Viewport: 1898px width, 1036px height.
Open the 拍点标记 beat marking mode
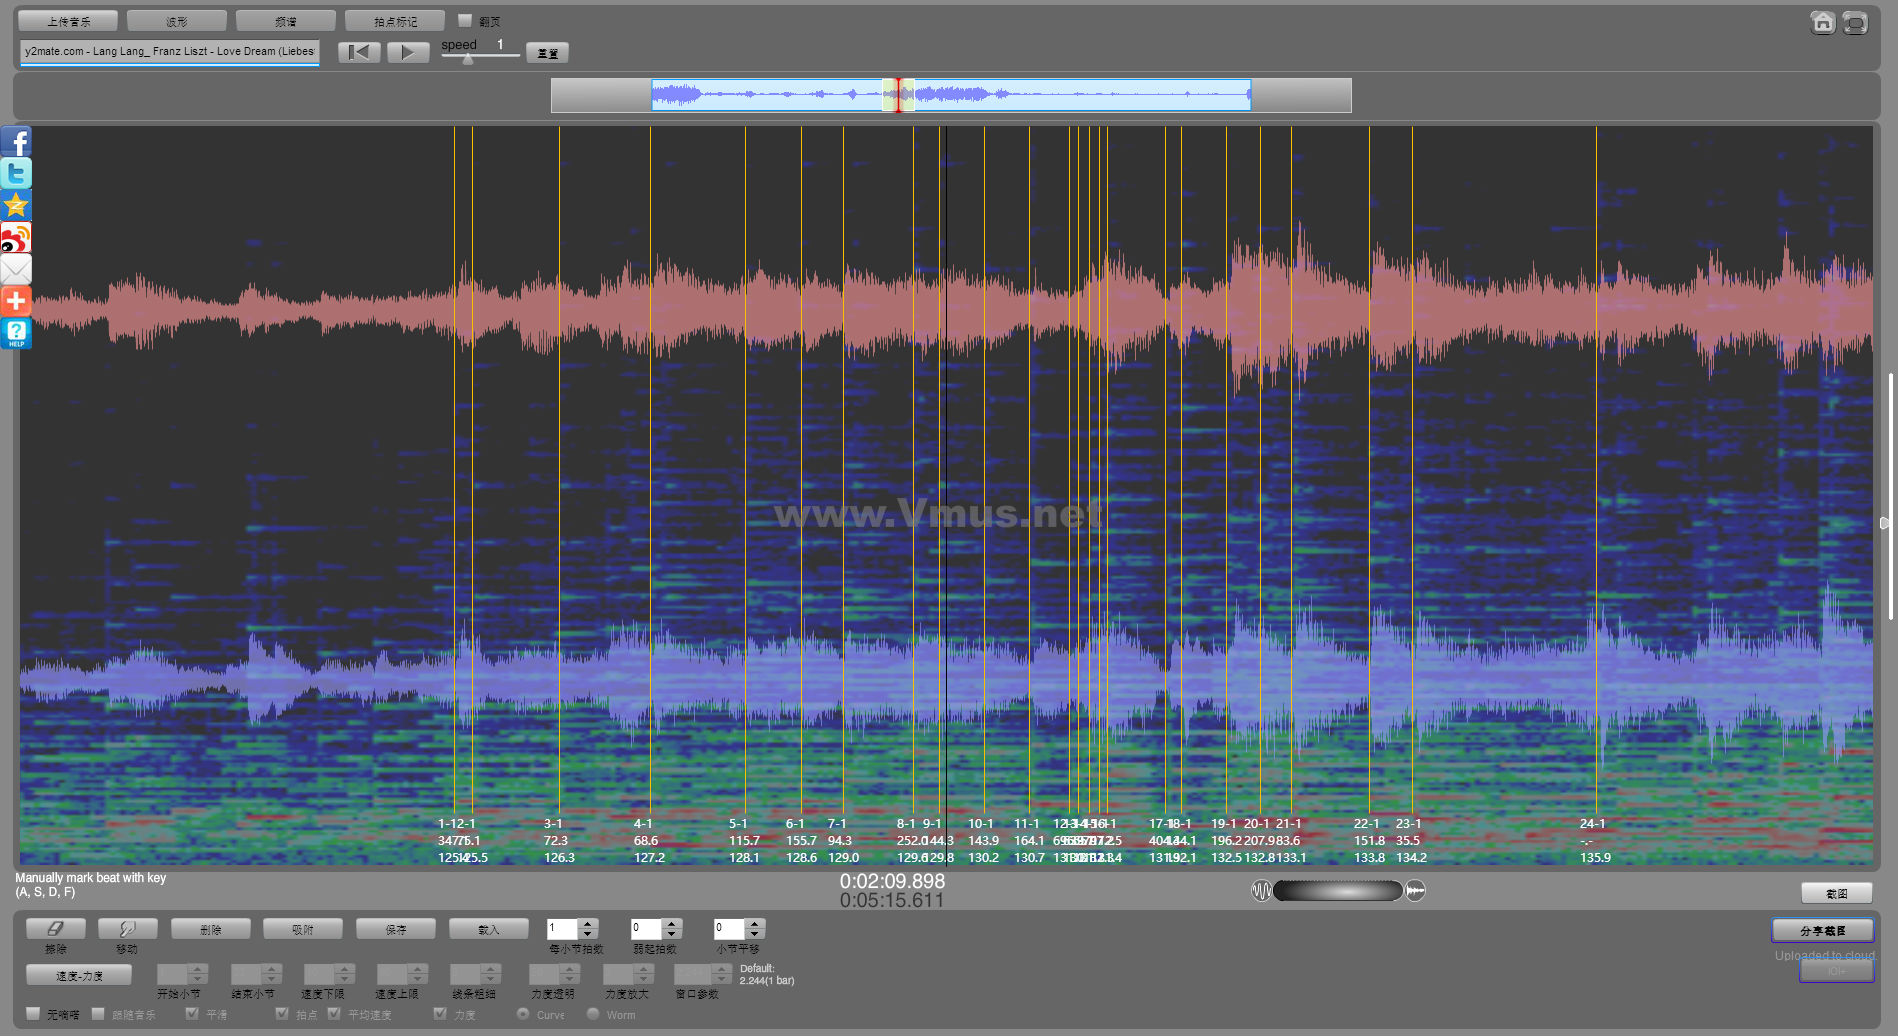coord(395,21)
